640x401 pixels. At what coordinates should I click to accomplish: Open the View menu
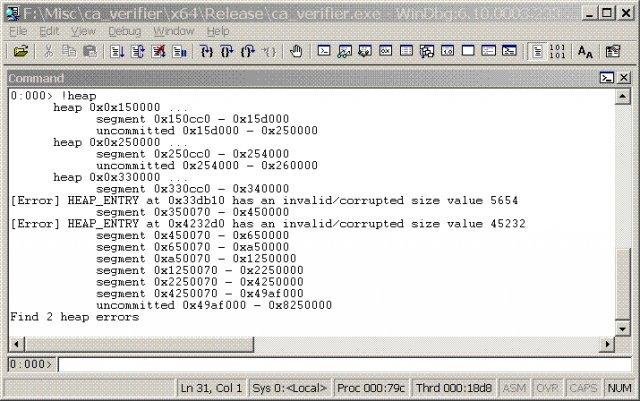click(x=83, y=31)
